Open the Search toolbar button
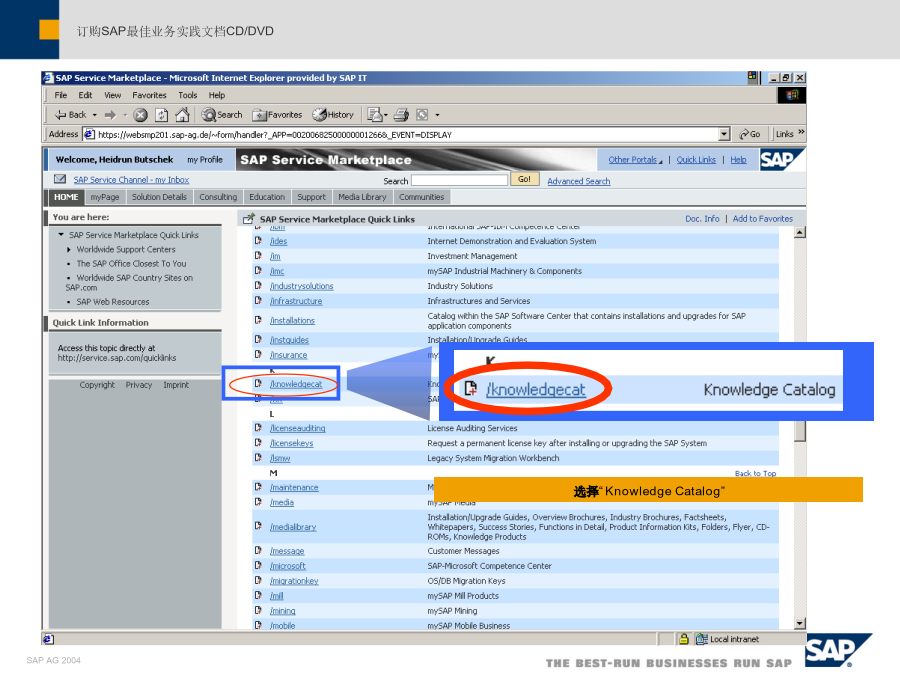Viewport: 900px width, 675px height. pyautogui.click(x=222, y=115)
